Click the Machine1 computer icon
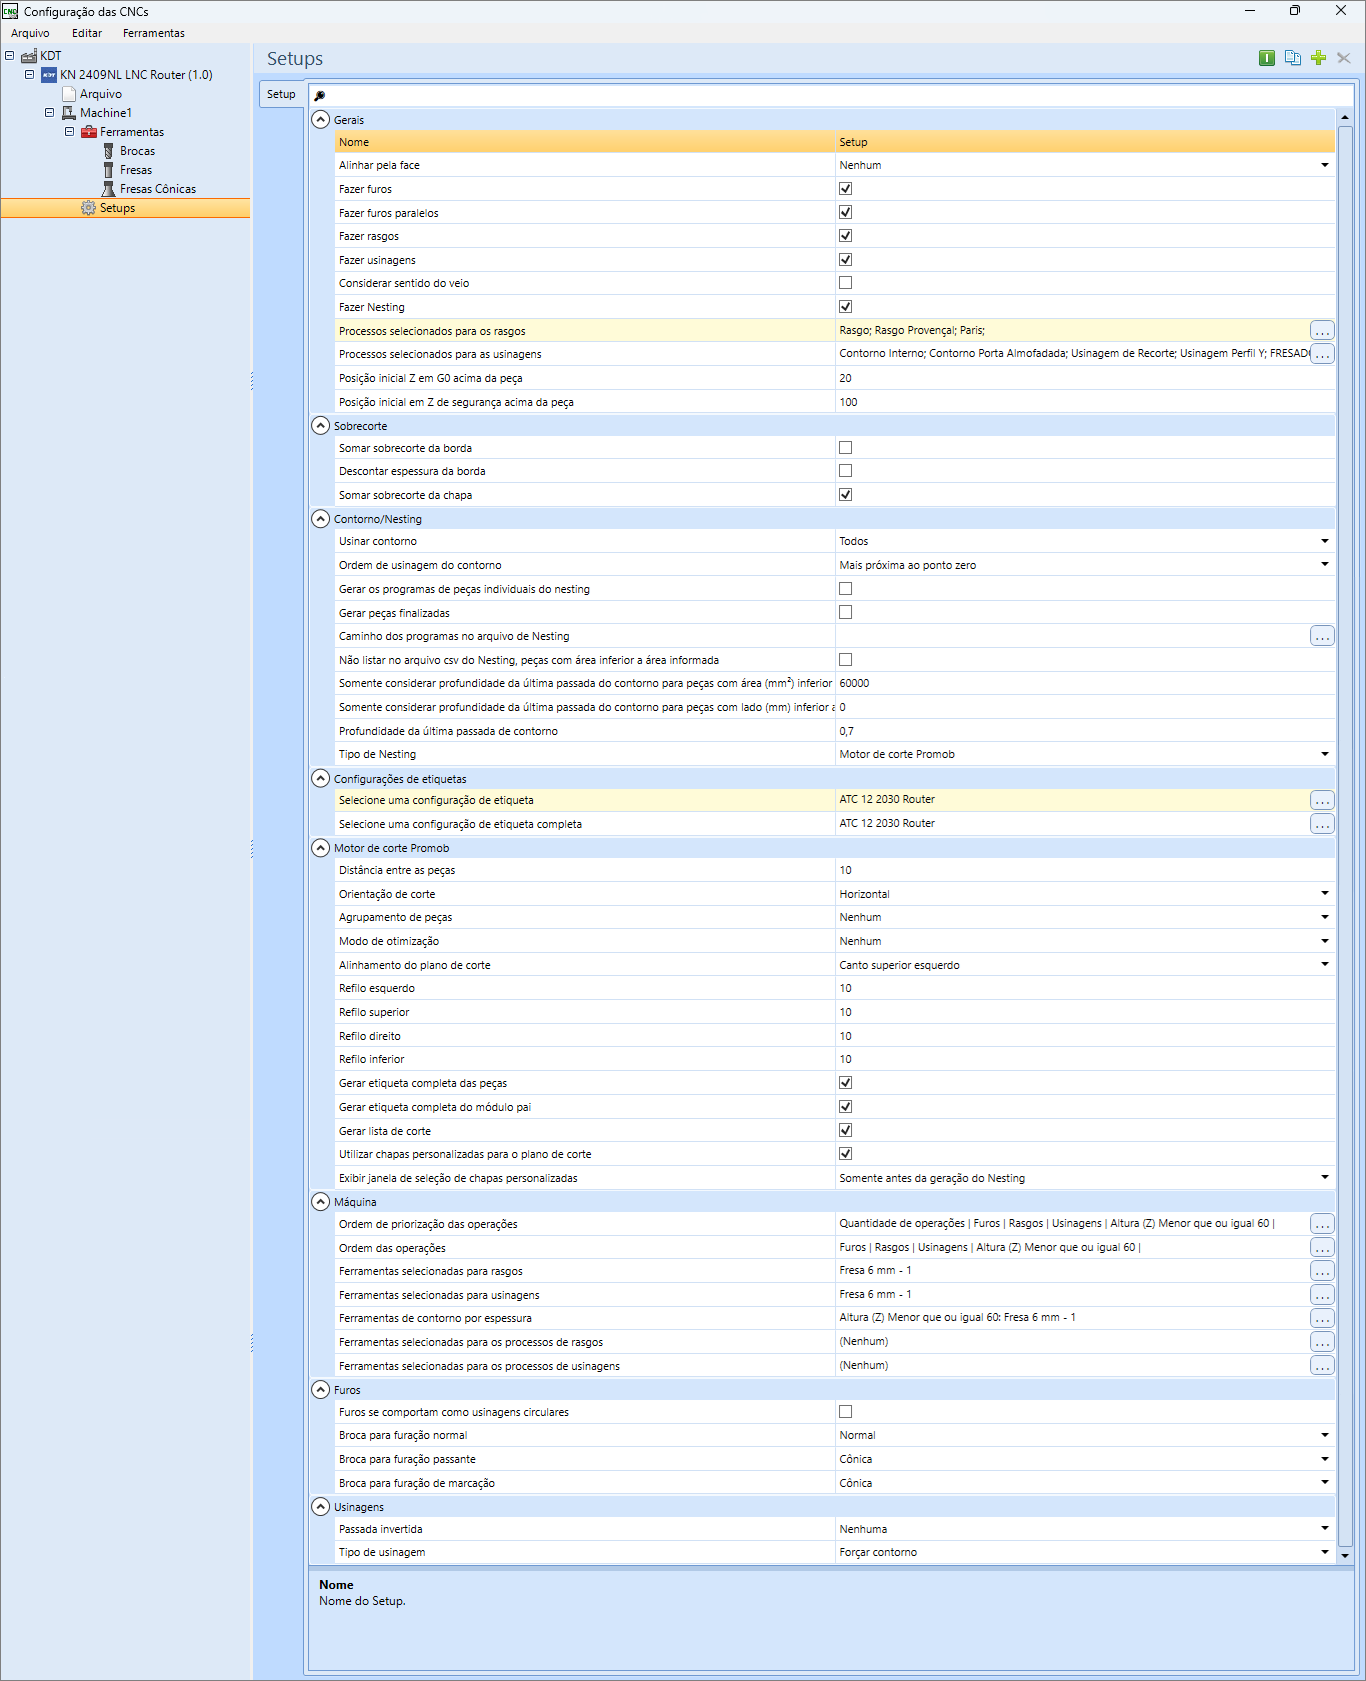This screenshot has height=1681, width=1366. pyautogui.click(x=69, y=113)
